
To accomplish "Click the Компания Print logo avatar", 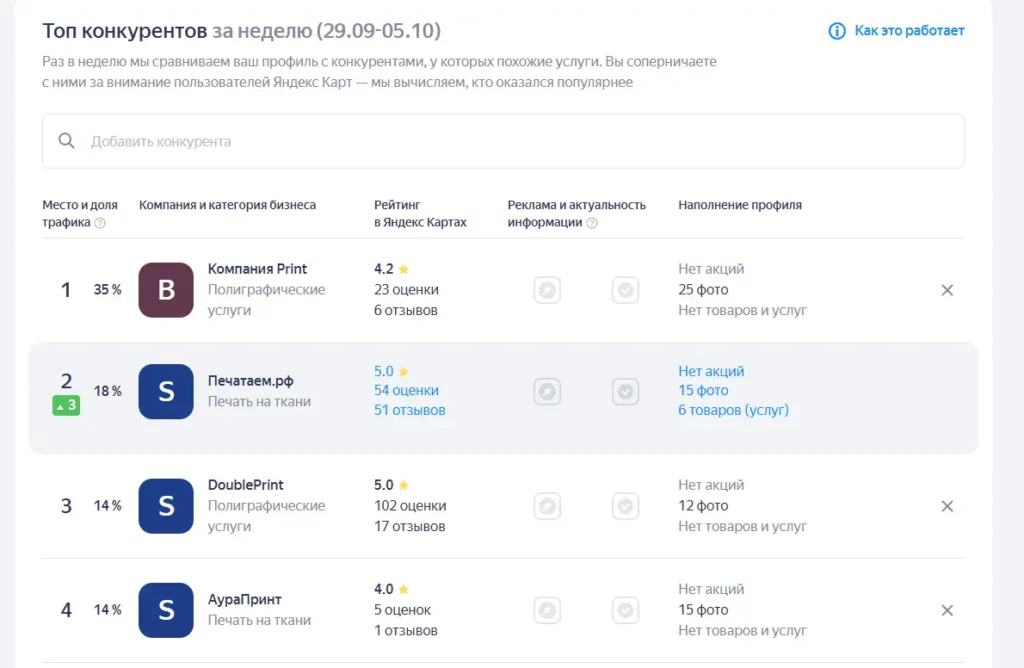I will [166, 290].
